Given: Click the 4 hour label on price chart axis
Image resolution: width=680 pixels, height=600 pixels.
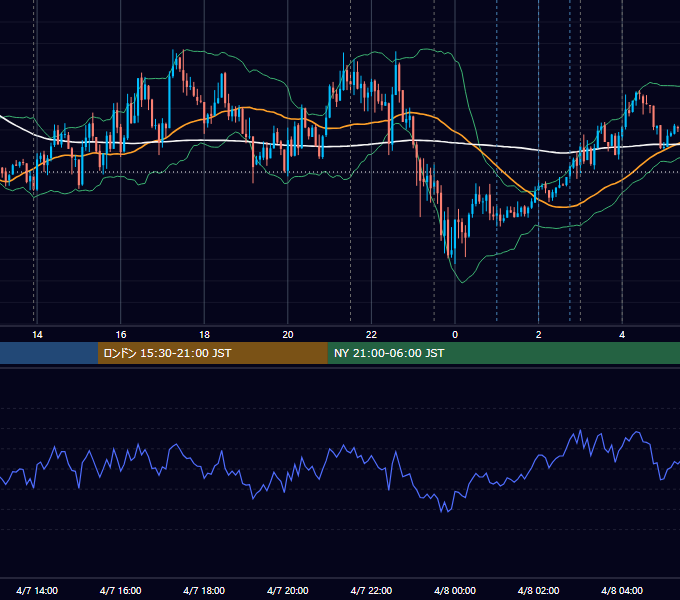Looking at the screenshot, I should pyautogui.click(x=622, y=335).
